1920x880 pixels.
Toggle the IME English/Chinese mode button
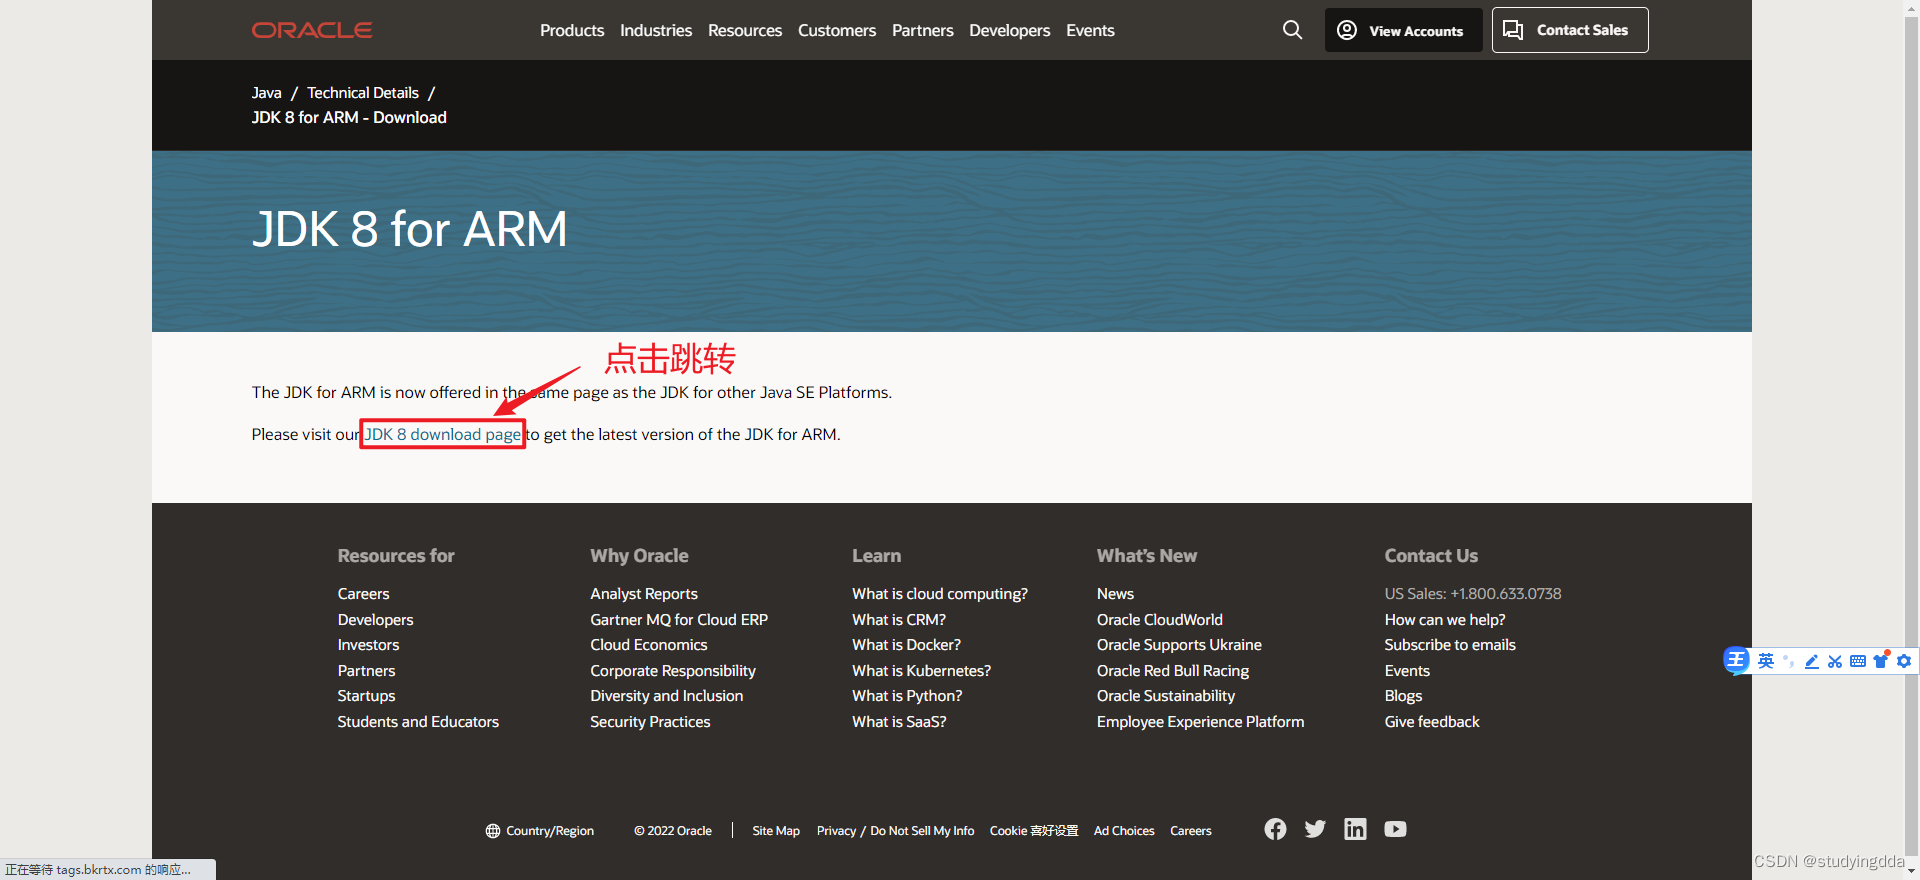click(x=1766, y=661)
